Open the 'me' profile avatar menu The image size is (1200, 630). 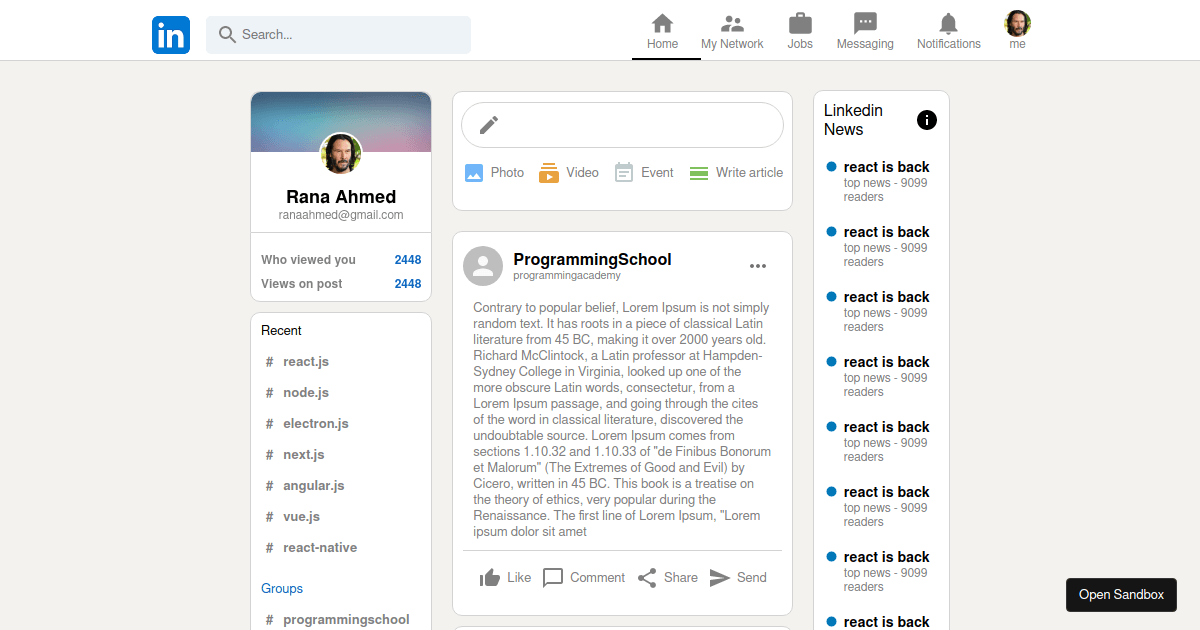(1017, 22)
